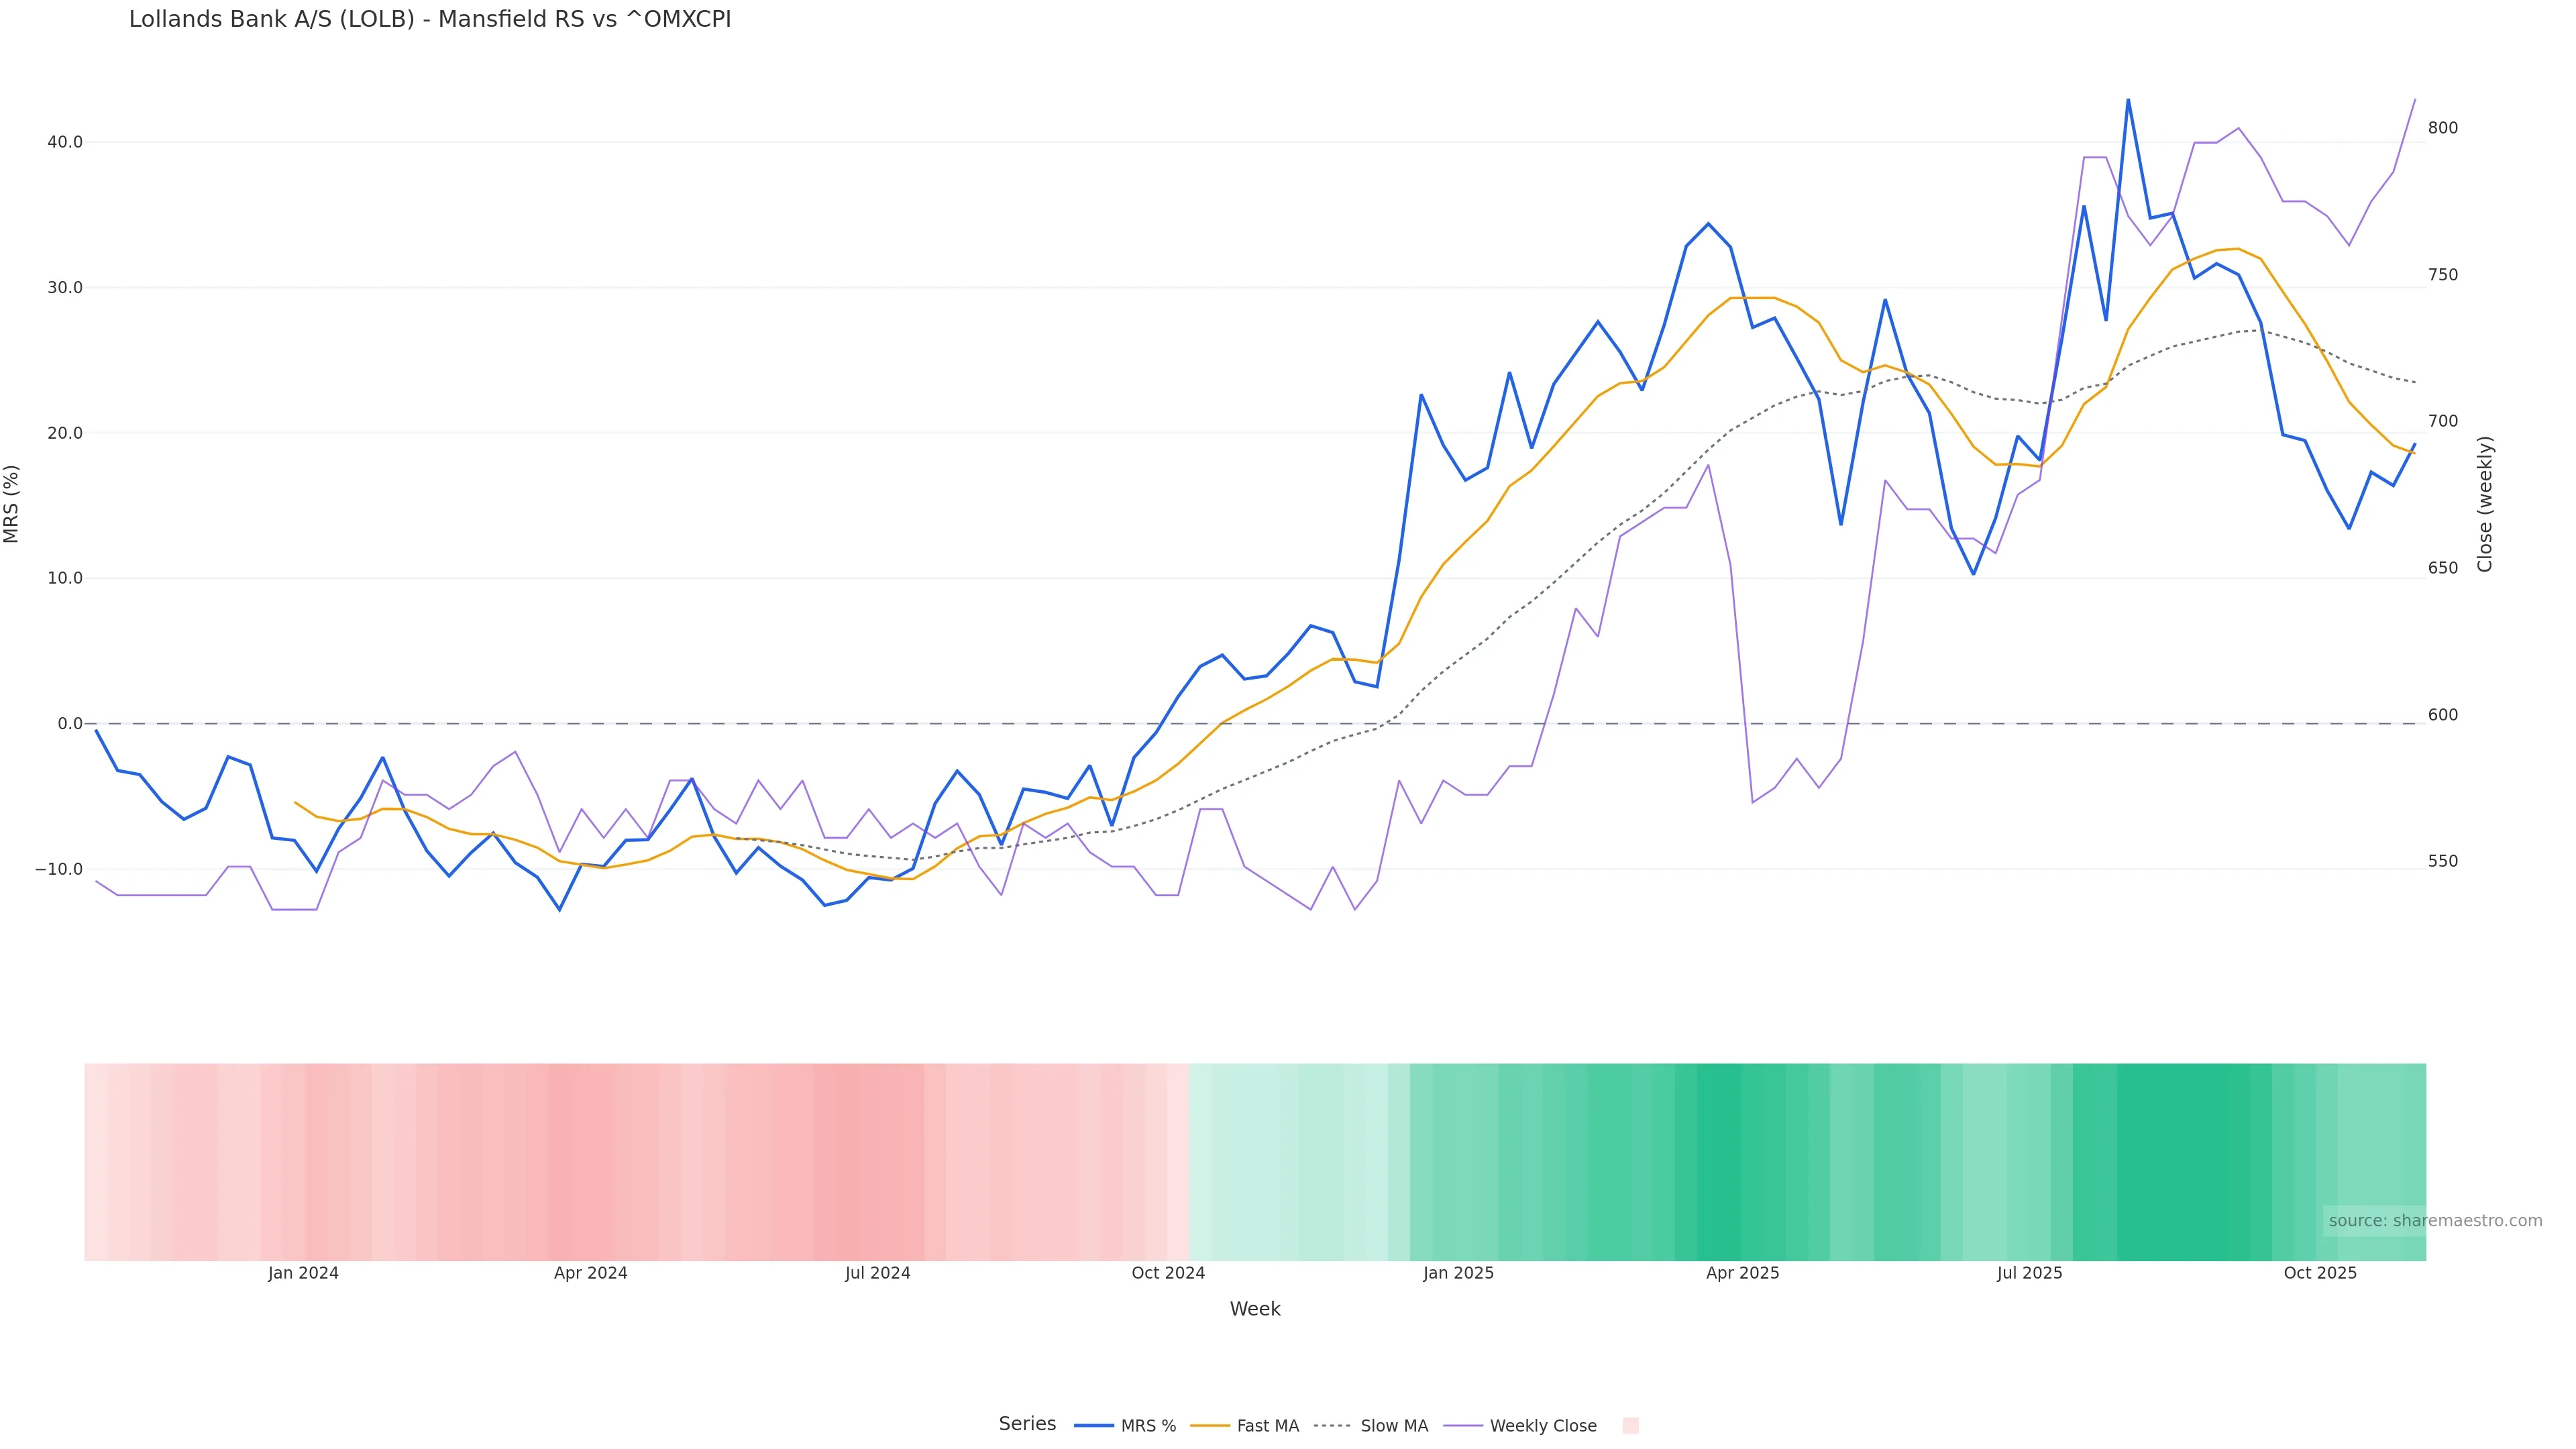This screenshot has width=2576, height=1449.
Task: Click the 550 right axis tick label
Action: tap(2443, 861)
